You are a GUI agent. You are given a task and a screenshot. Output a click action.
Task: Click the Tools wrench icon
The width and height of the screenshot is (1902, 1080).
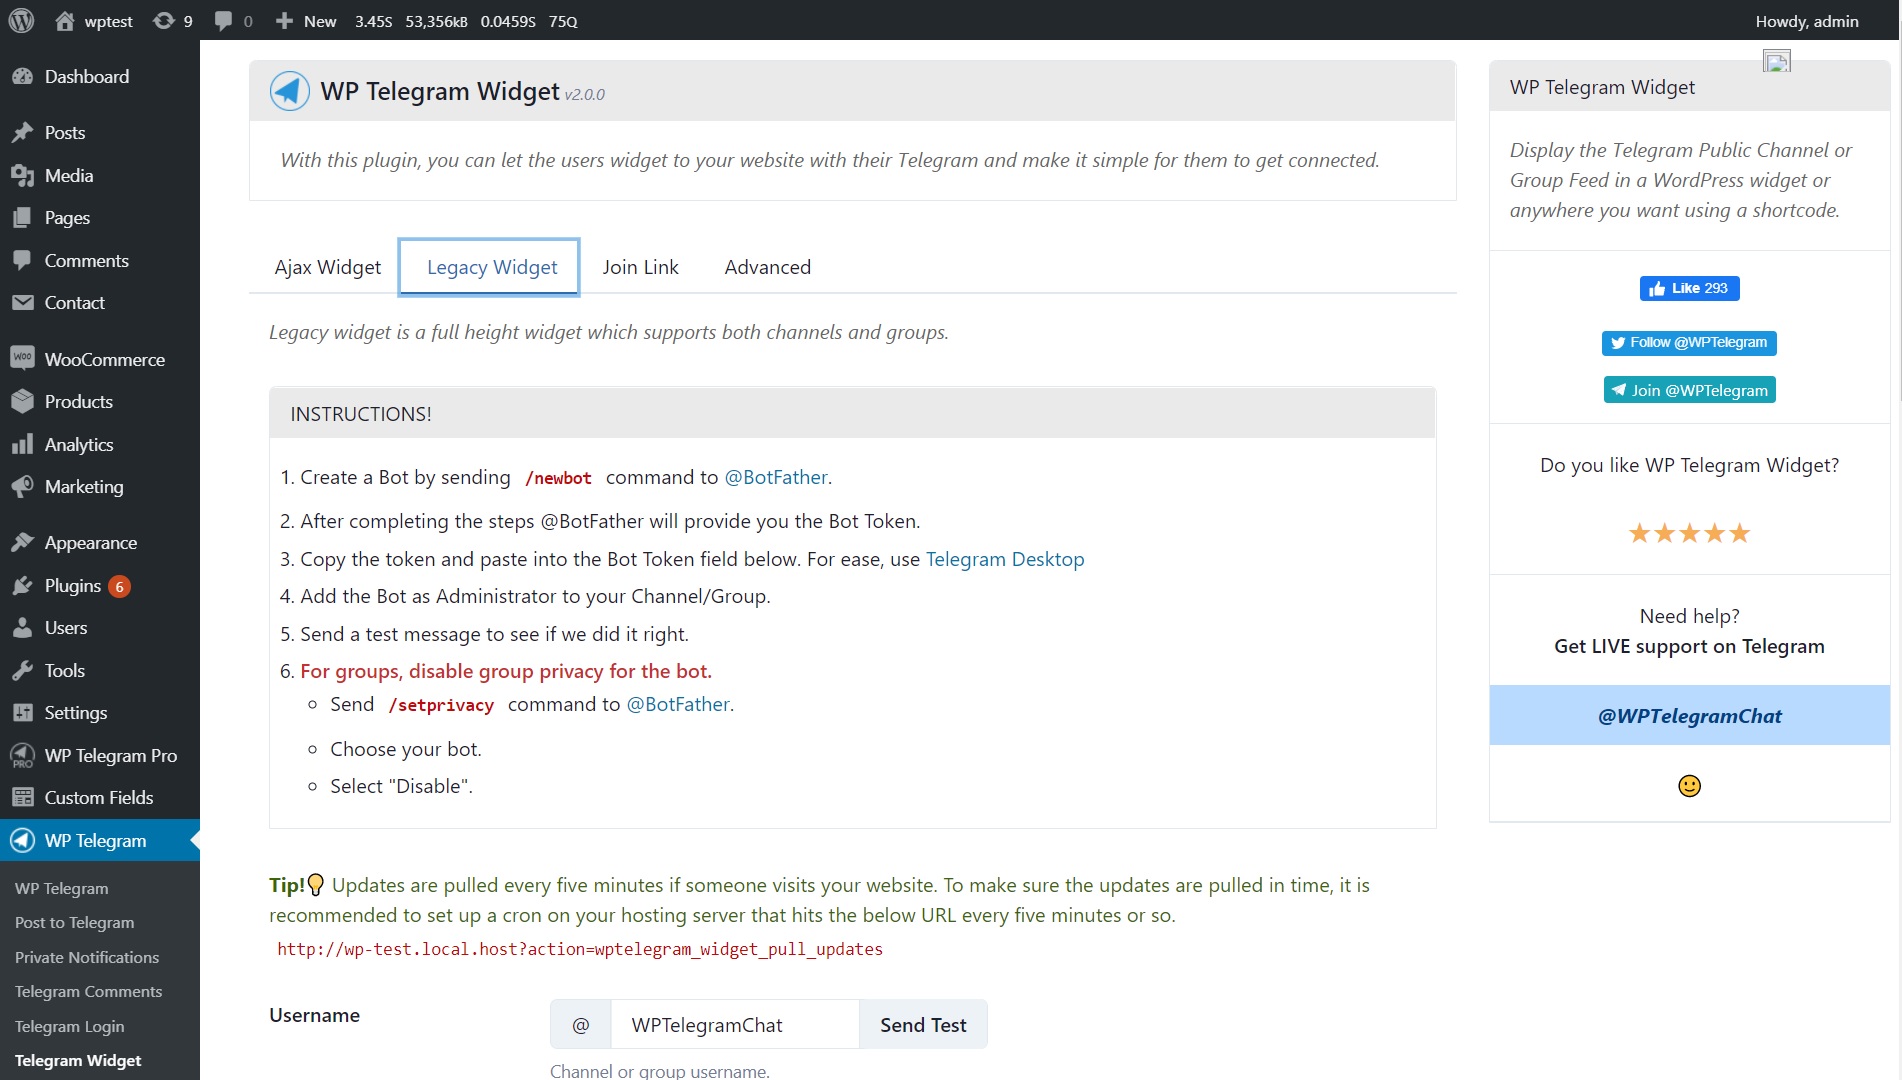[22, 671]
